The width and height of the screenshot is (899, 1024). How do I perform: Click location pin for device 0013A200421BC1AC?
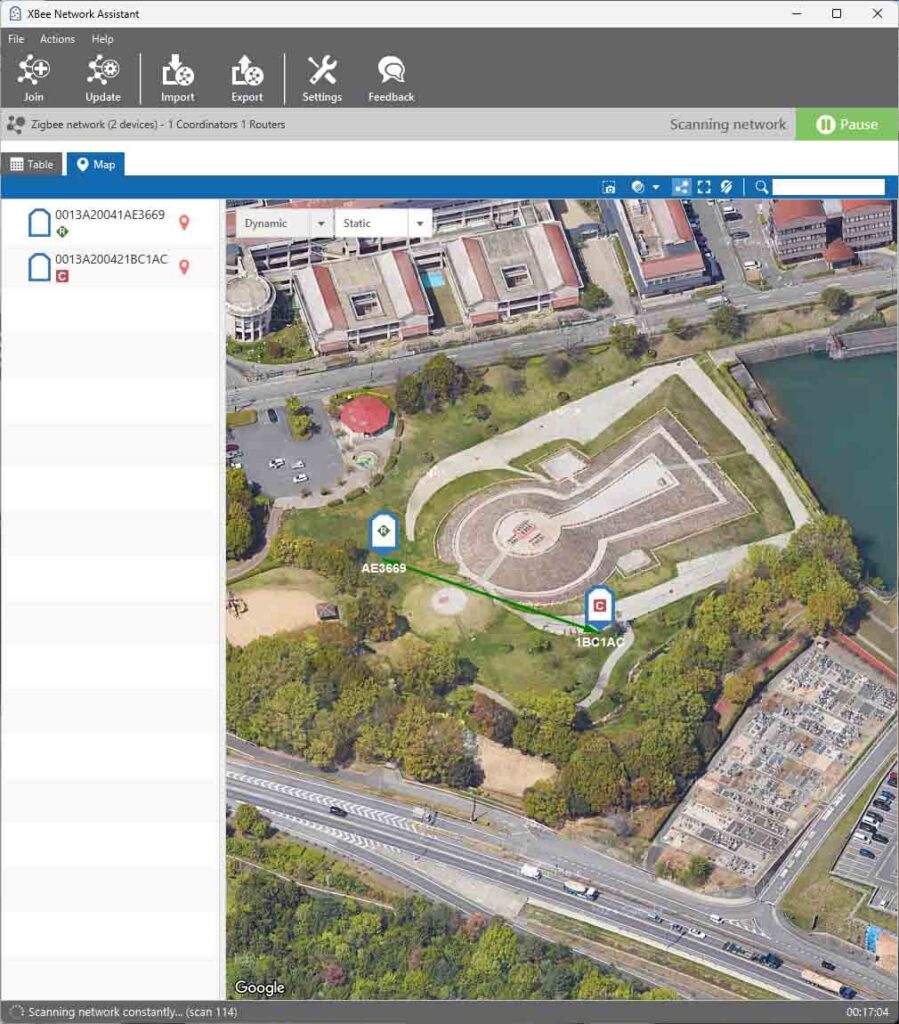[184, 267]
